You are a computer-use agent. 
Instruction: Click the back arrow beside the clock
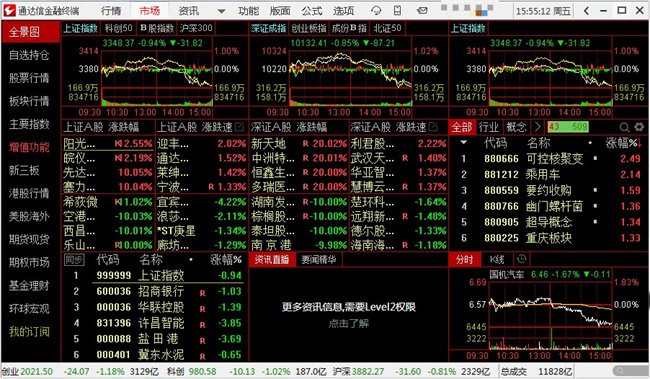point(586,10)
